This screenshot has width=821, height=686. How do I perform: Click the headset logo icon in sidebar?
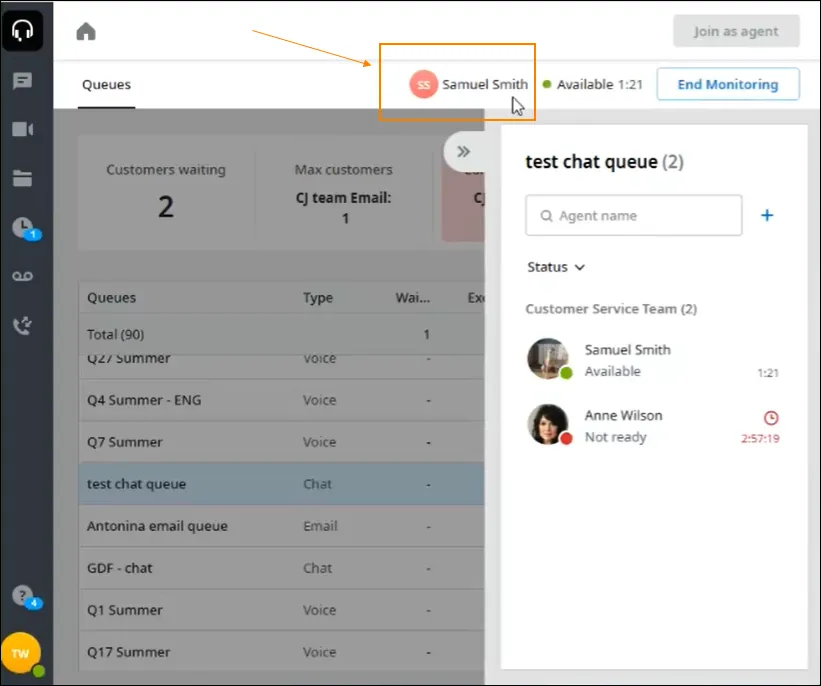tap(23, 30)
